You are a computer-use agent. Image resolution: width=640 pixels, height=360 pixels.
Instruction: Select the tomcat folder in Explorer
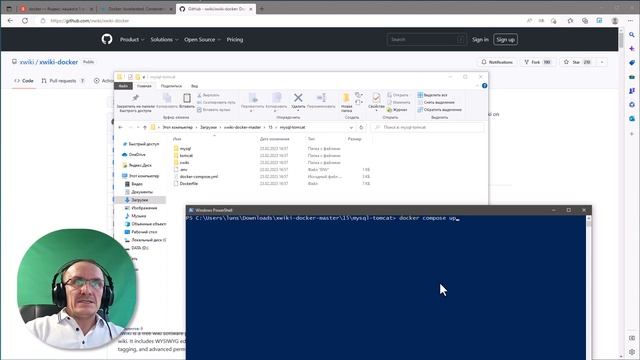pyautogui.click(x=186, y=156)
